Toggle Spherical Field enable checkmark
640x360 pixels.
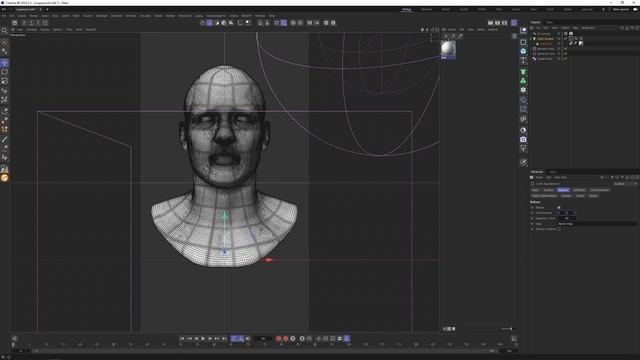(x=565, y=53)
